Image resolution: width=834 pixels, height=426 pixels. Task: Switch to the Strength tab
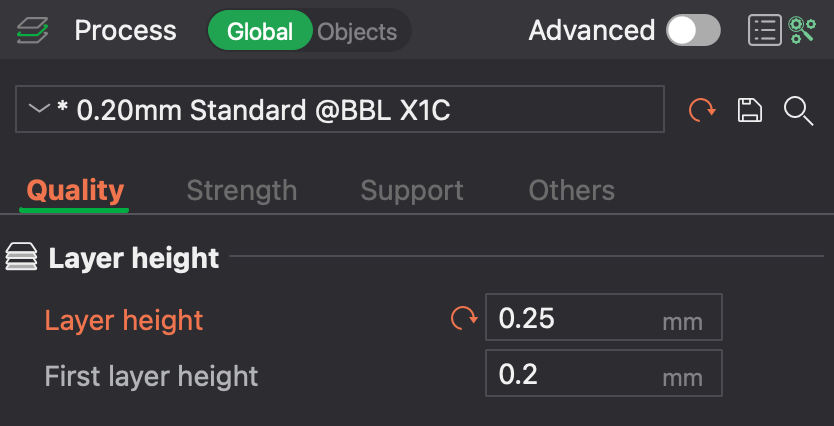[x=242, y=190]
